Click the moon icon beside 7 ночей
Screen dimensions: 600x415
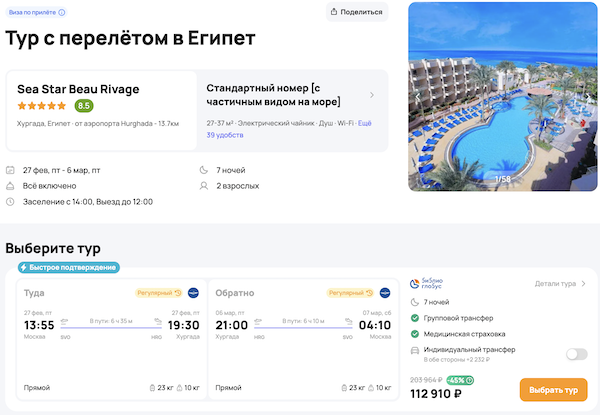[203, 170]
